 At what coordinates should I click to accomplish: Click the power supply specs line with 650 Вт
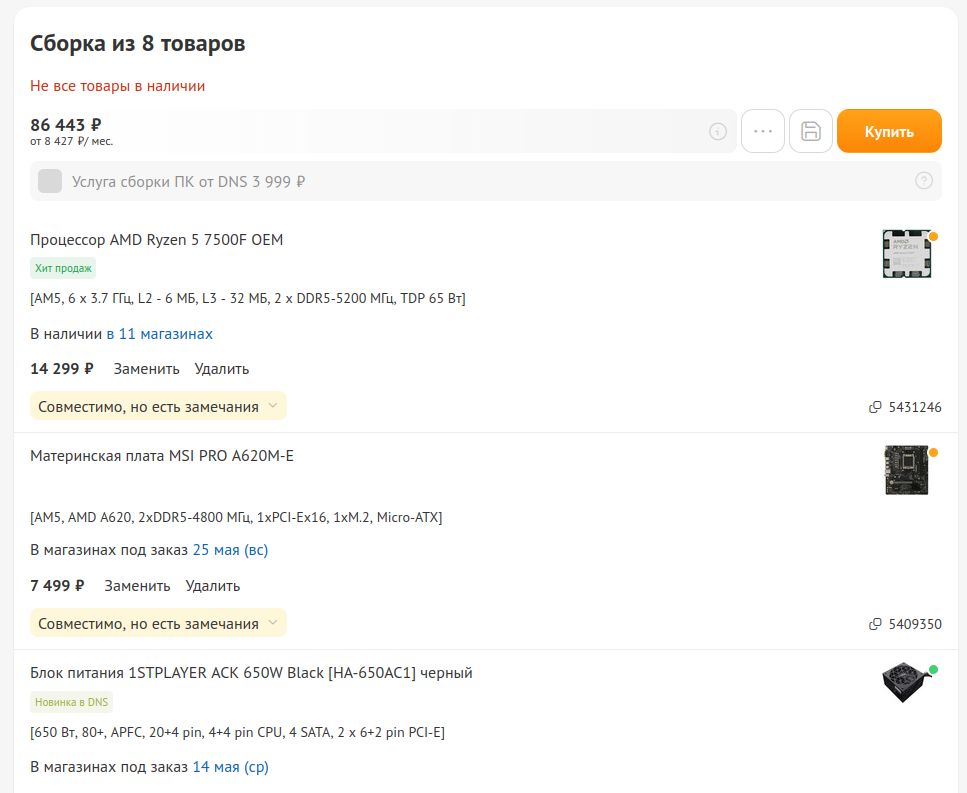pos(237,733)
